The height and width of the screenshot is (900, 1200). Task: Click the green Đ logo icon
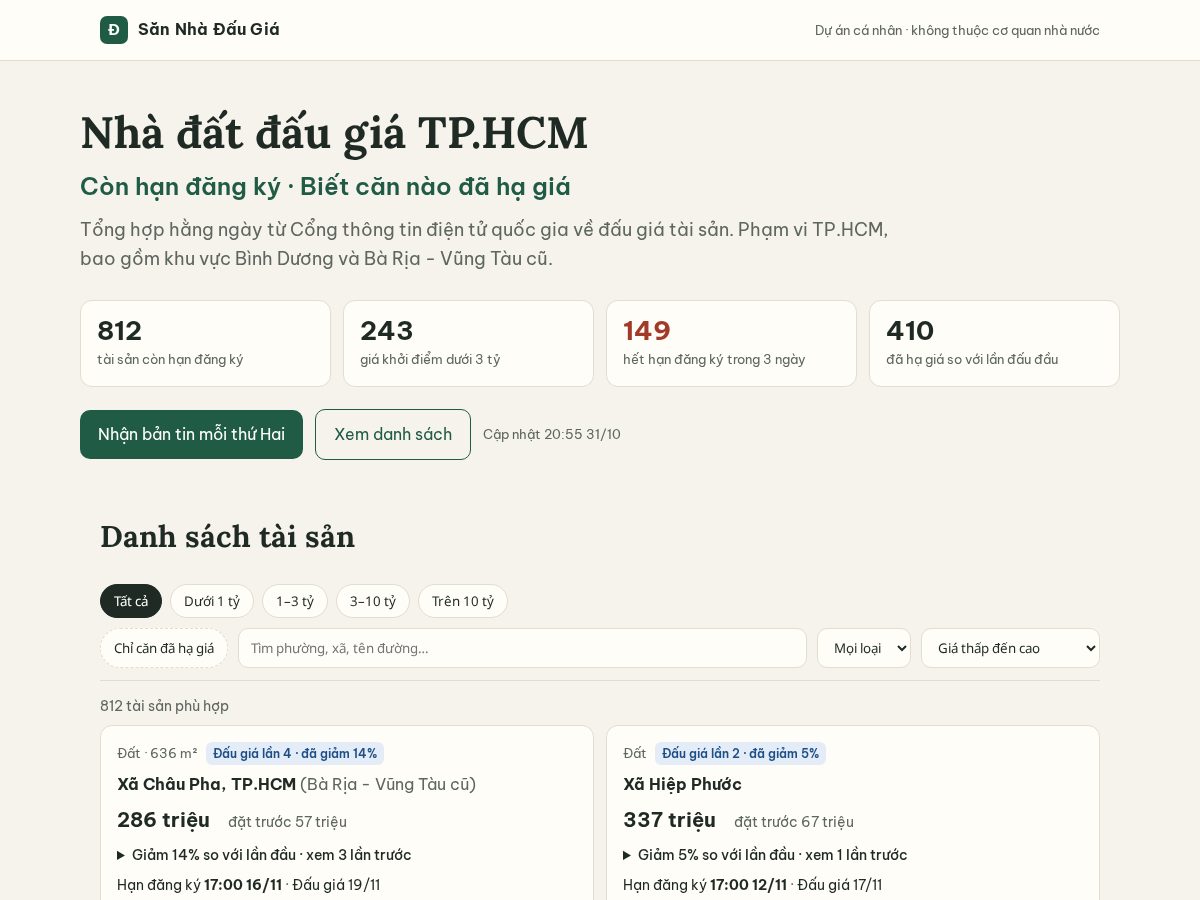114,30
